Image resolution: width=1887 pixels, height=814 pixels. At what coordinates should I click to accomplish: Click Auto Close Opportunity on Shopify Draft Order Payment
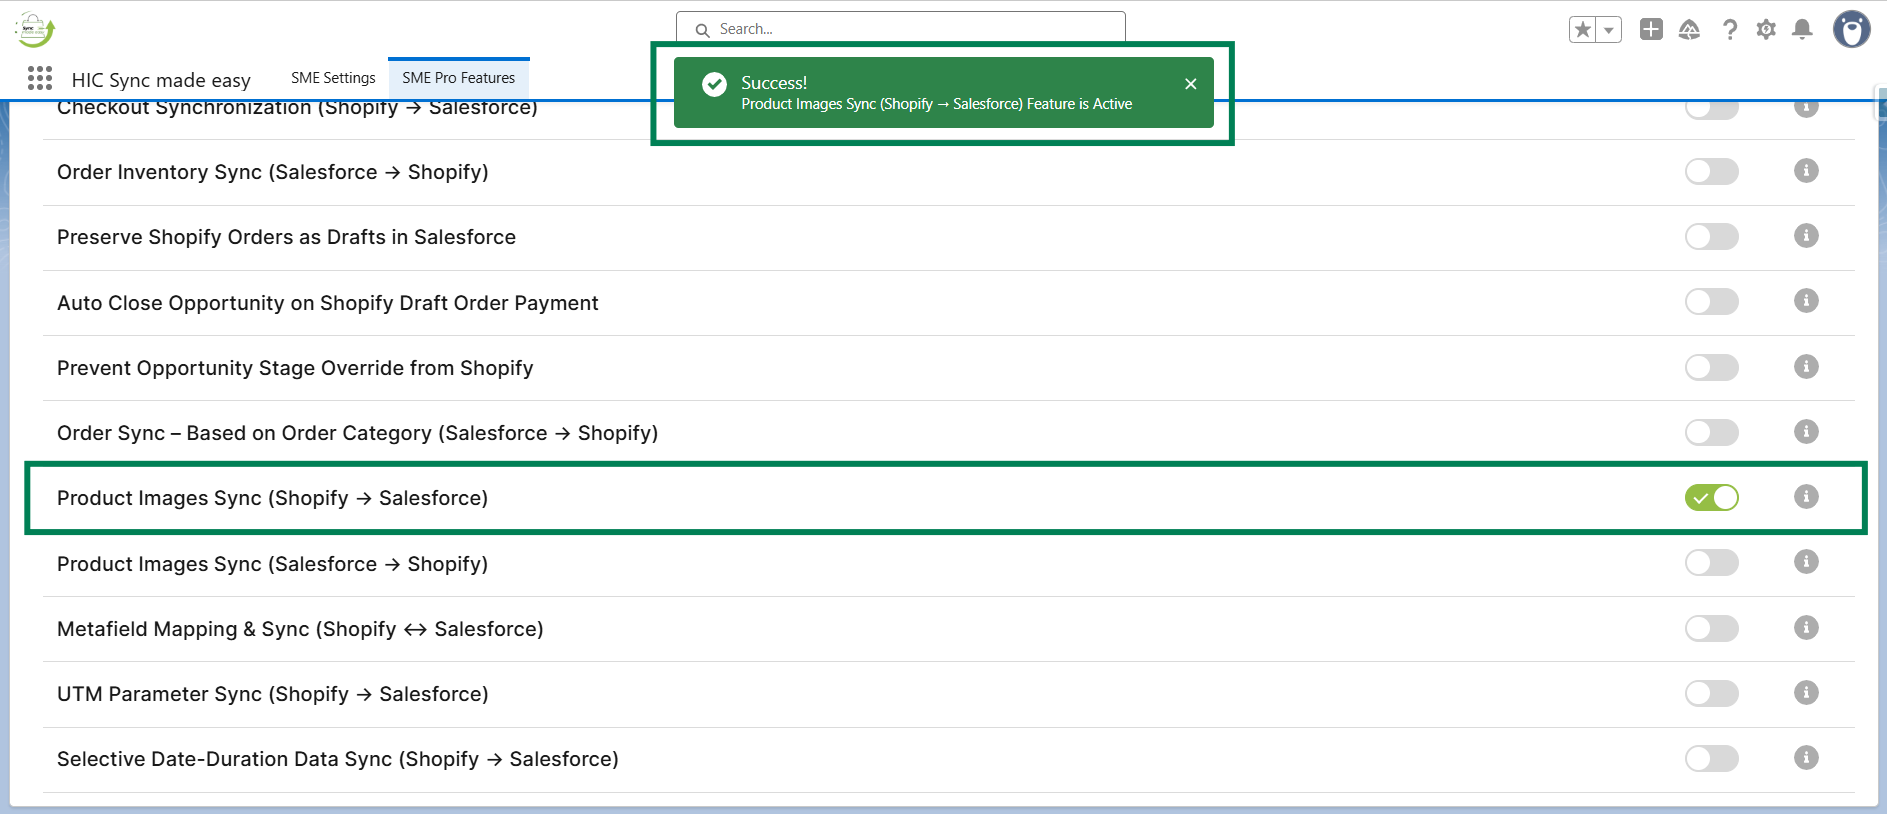click(328, 303)
